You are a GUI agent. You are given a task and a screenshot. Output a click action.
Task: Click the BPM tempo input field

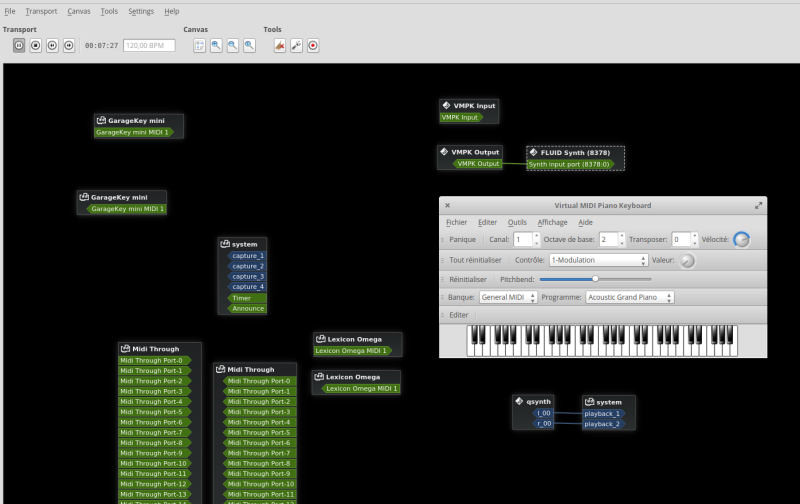[x=149, y=45]
